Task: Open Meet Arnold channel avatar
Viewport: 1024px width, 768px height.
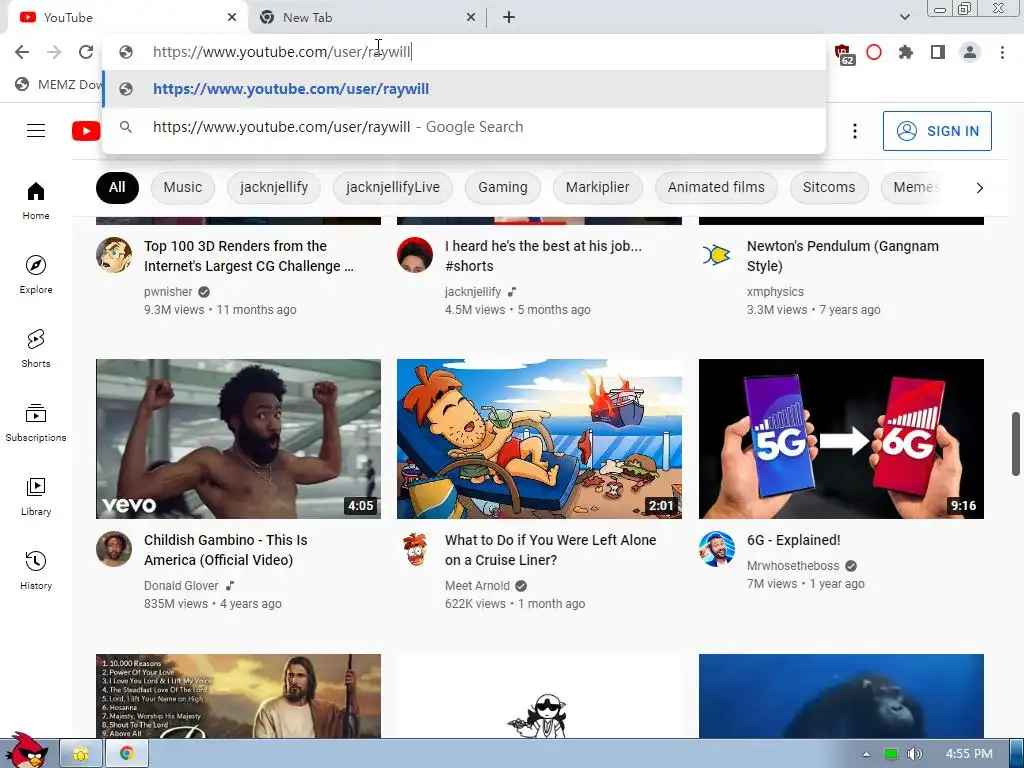Action: pos(415,549)
